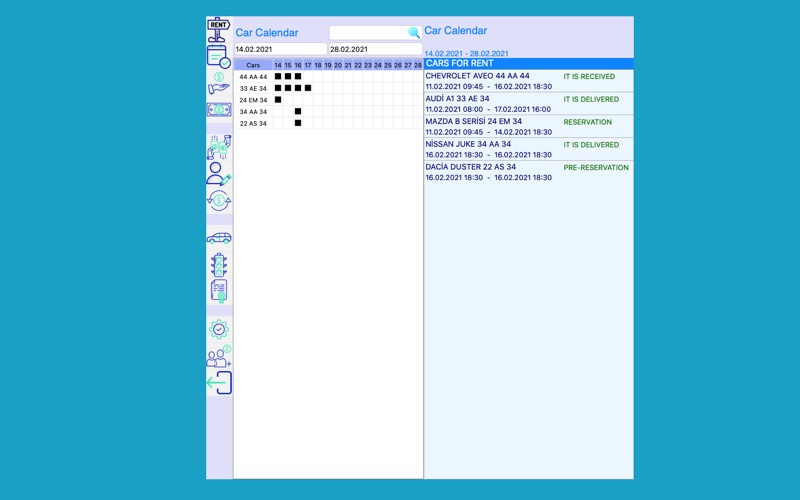Click the dollar circulation arrows icon
This screenshot has height=500, width=800.
coord(219,201)
